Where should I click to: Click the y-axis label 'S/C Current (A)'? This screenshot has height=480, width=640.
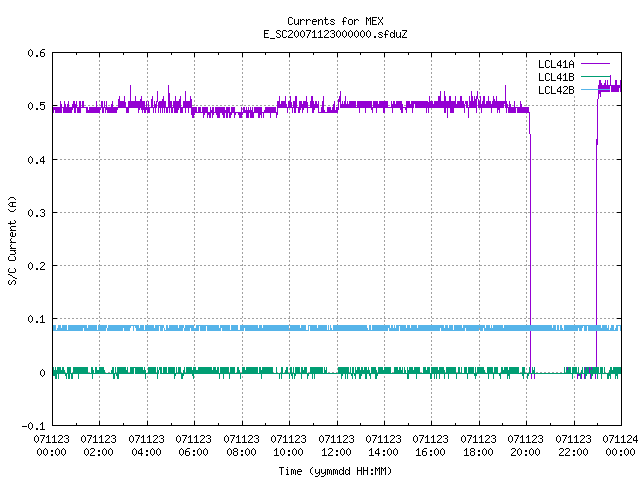(12, 240)
